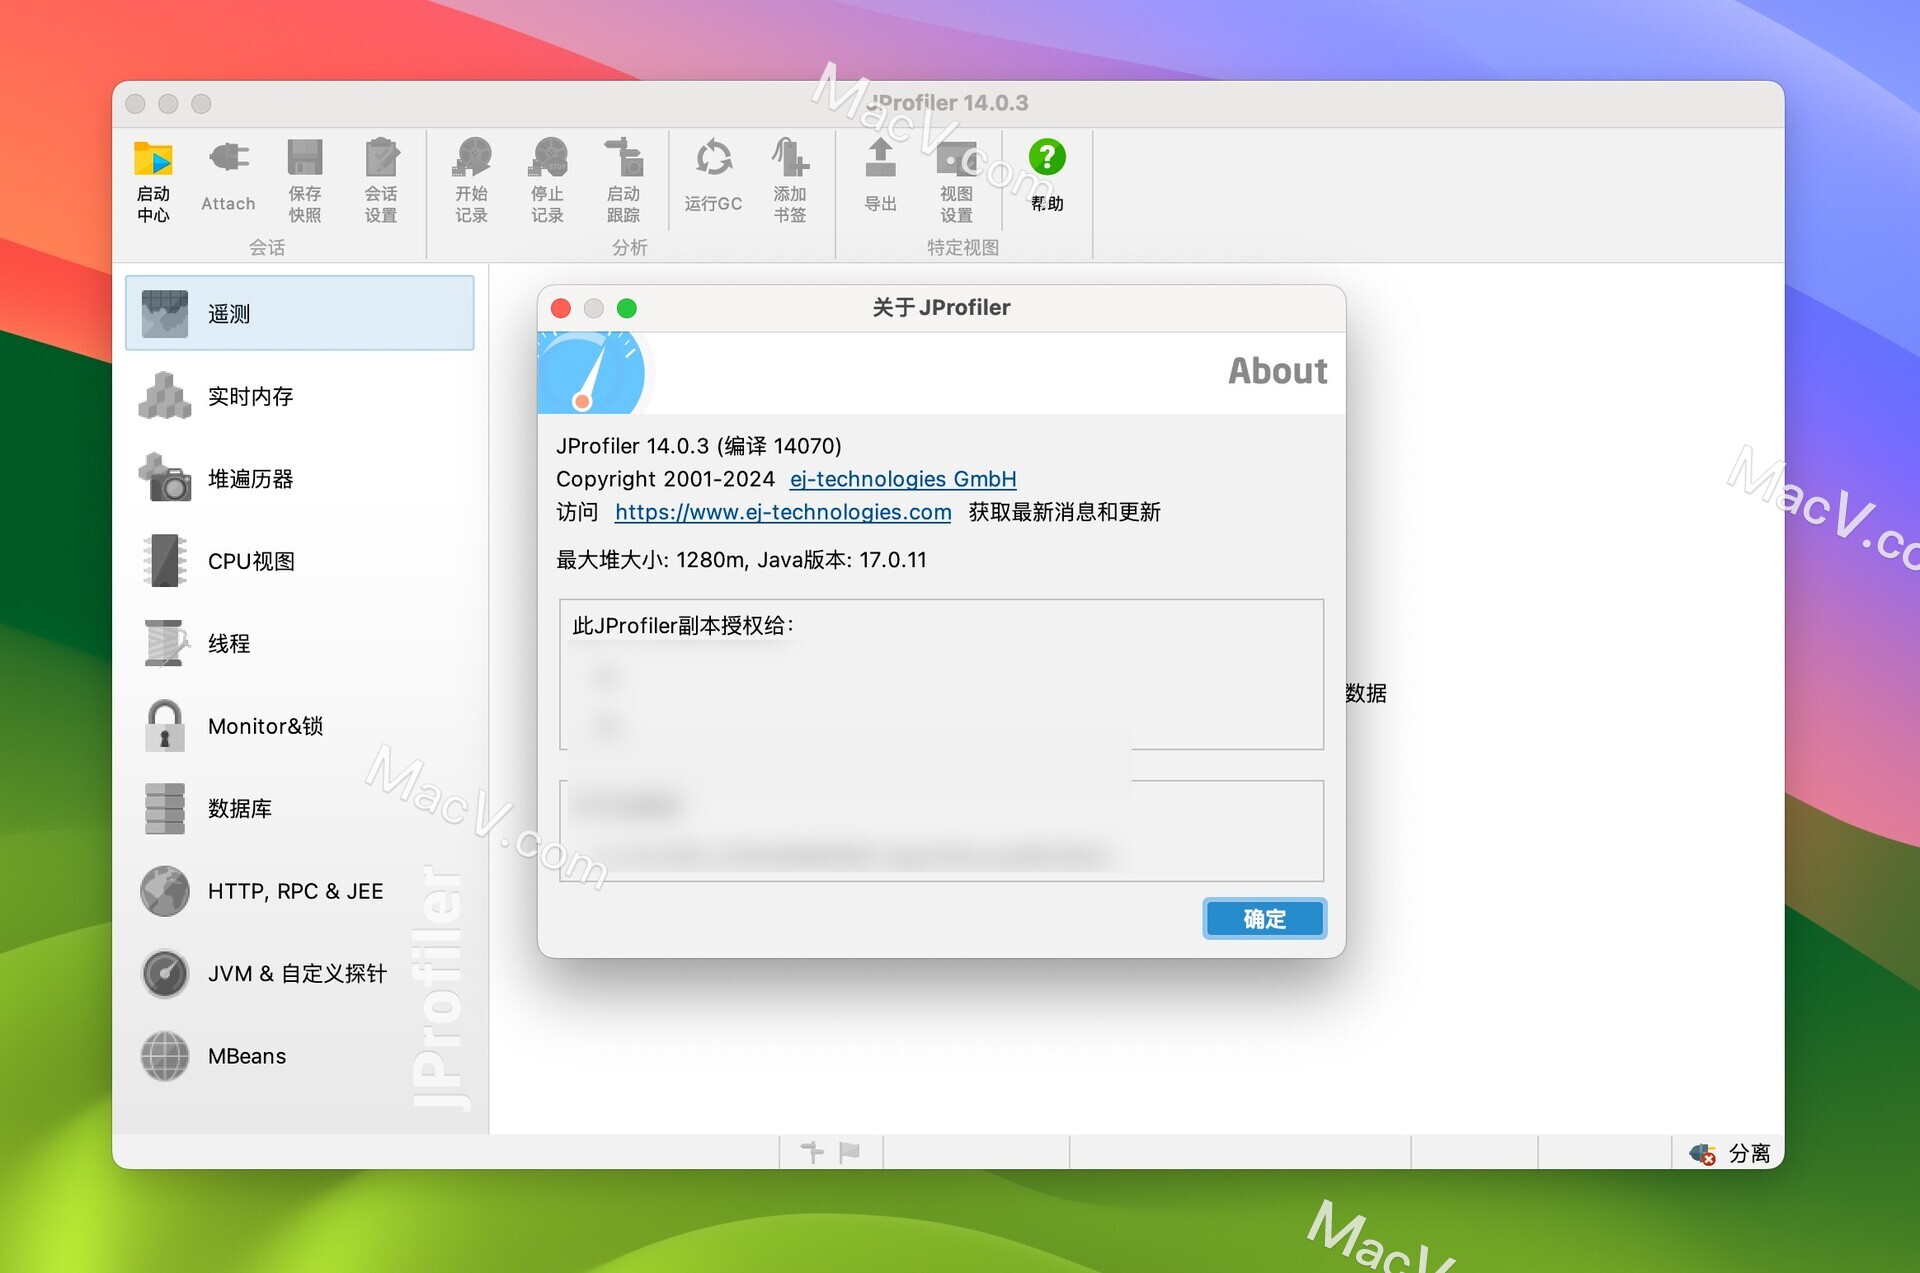Add a bookmark with 添加书签
Viewport: 1920px width, 1273px height.
tap(789, 180)
